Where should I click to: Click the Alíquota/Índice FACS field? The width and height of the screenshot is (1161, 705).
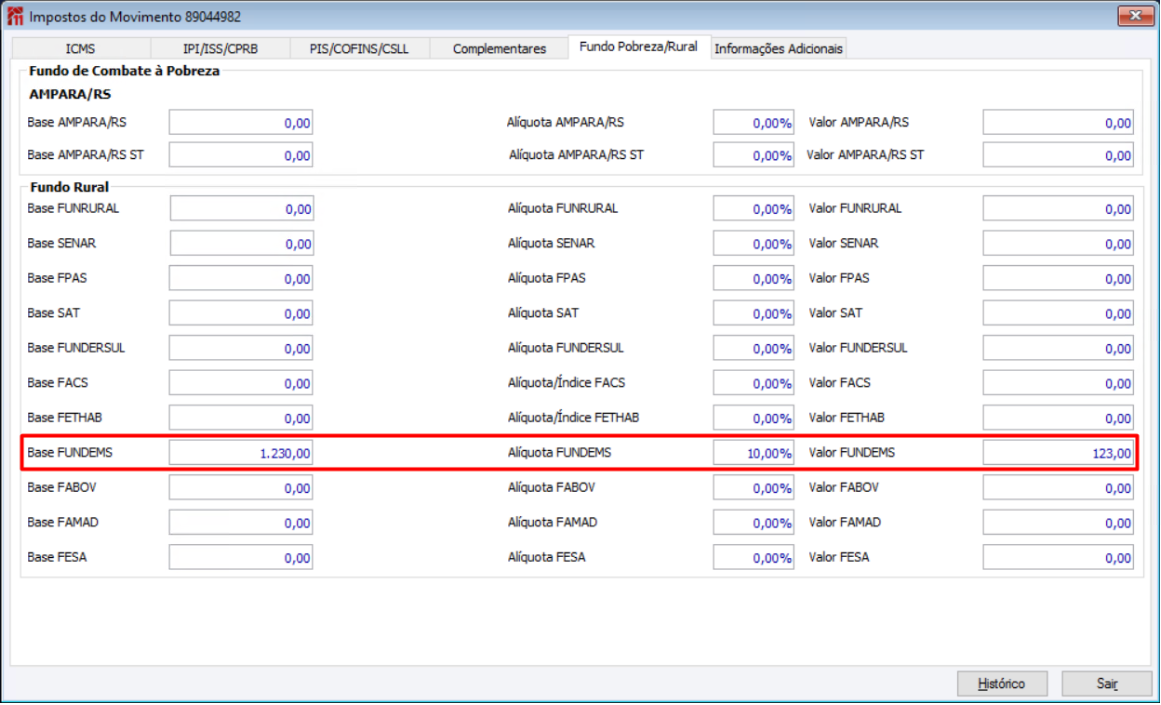753,384
